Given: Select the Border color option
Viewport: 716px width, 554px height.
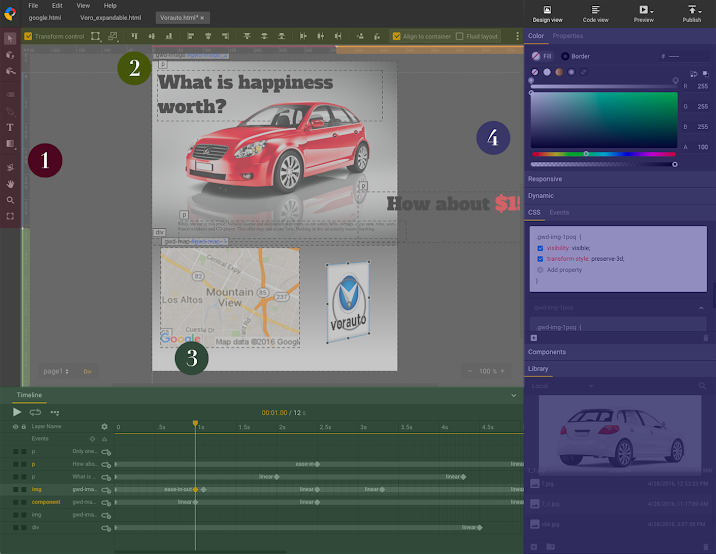Looking at the screenshot, I should (576, 56).
